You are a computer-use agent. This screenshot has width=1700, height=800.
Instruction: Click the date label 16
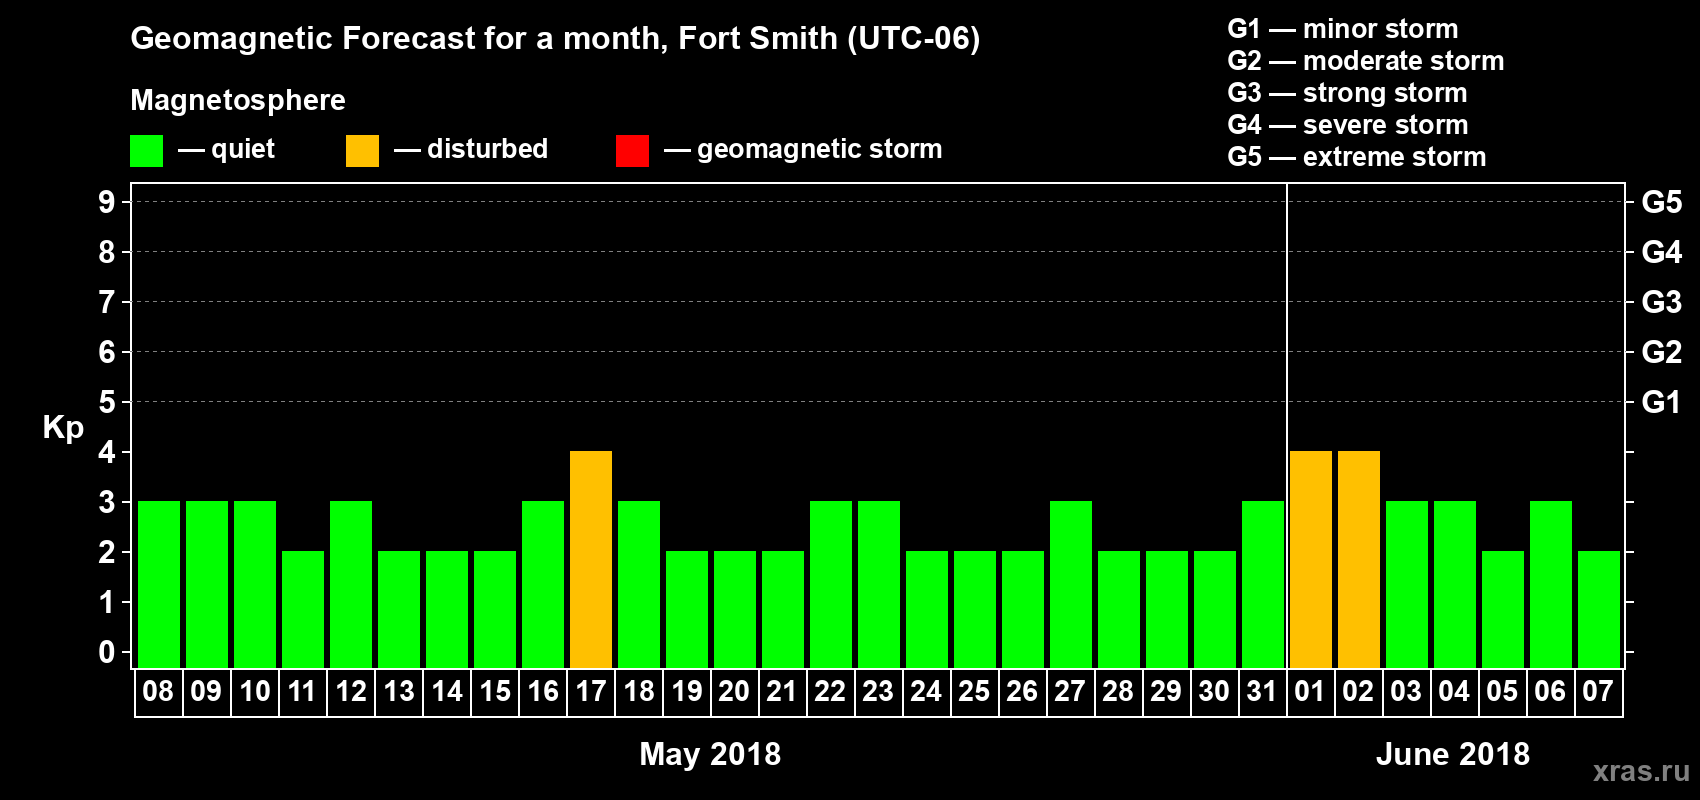(542, 692)
